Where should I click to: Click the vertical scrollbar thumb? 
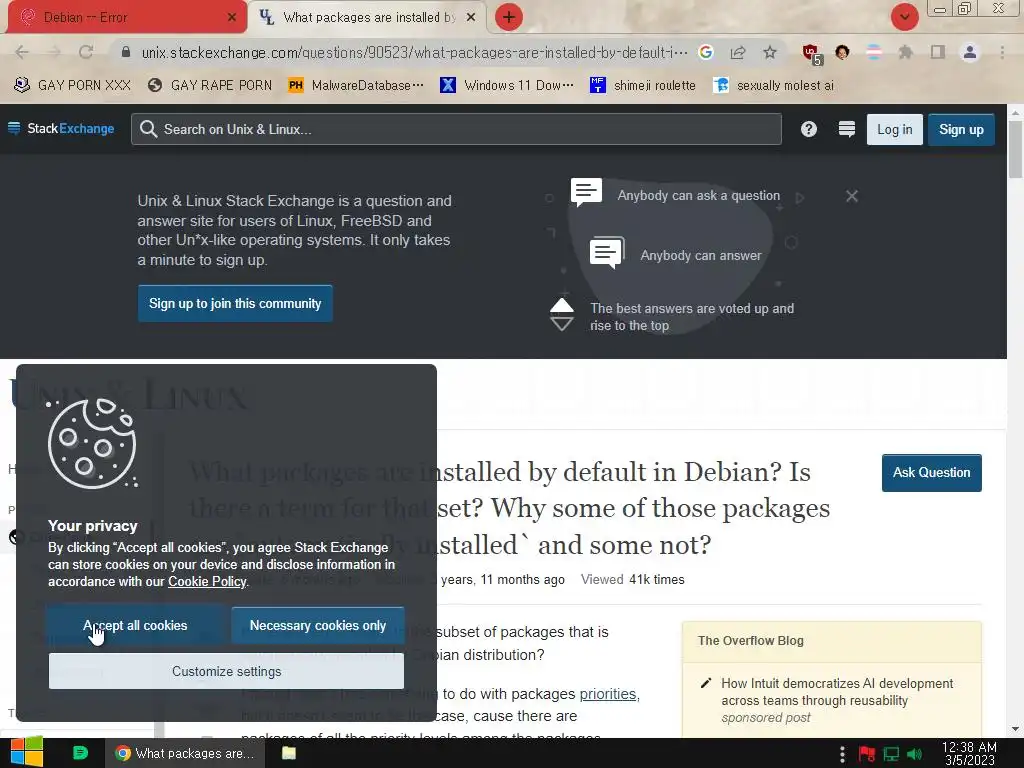[1015, 150]
